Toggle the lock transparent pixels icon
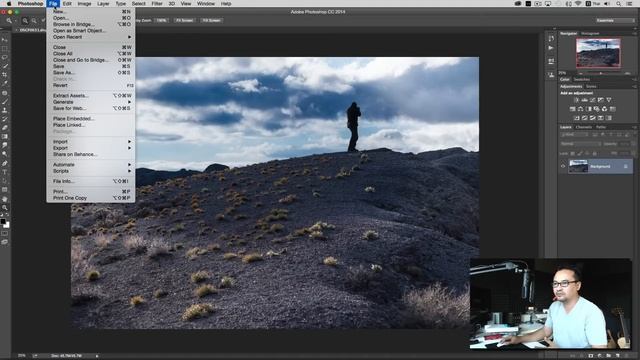 [572, 153]
